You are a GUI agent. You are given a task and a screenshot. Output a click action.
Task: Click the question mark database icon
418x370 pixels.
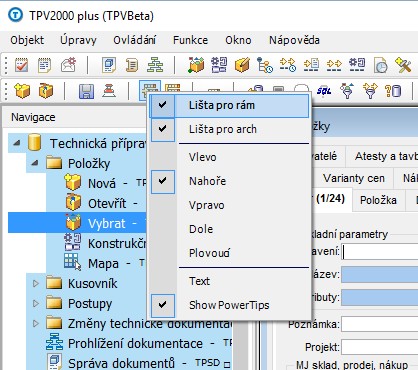tap(393, 91)
